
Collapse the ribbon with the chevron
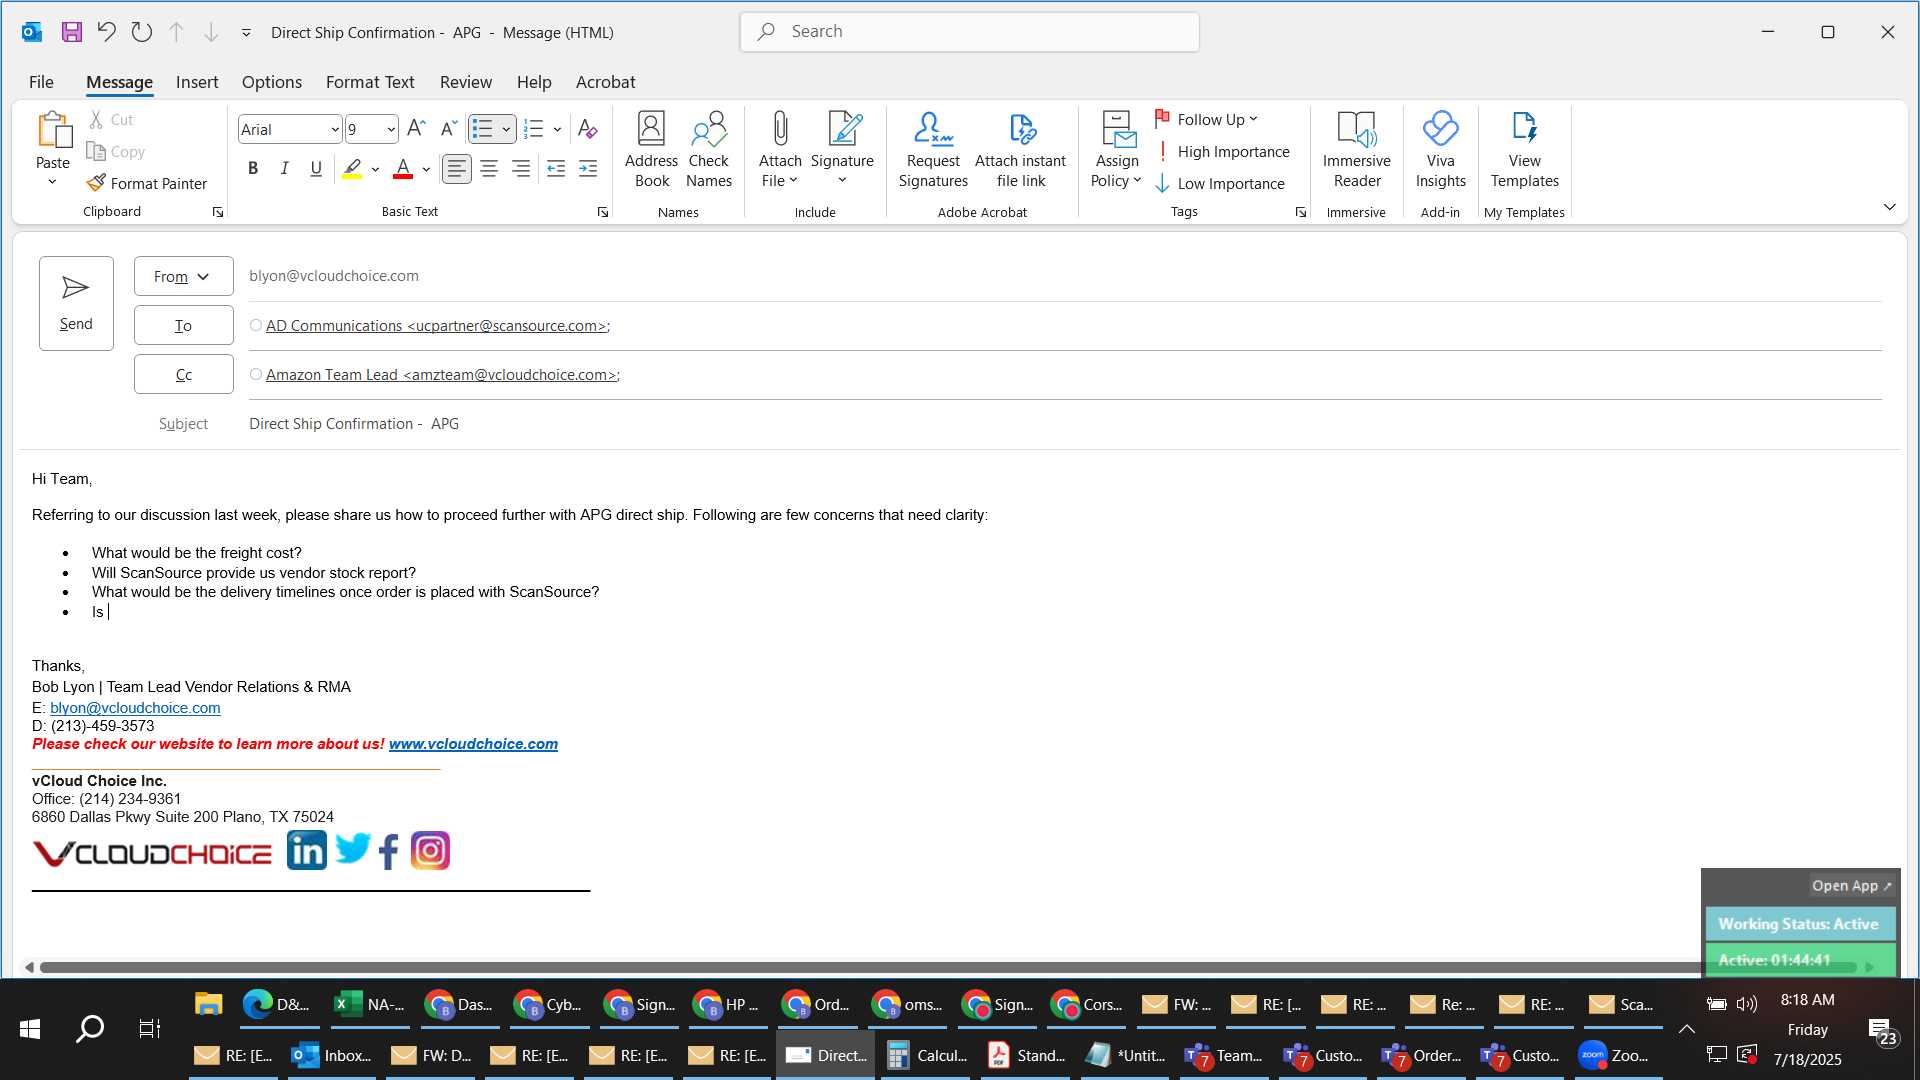pos(1889,207)
